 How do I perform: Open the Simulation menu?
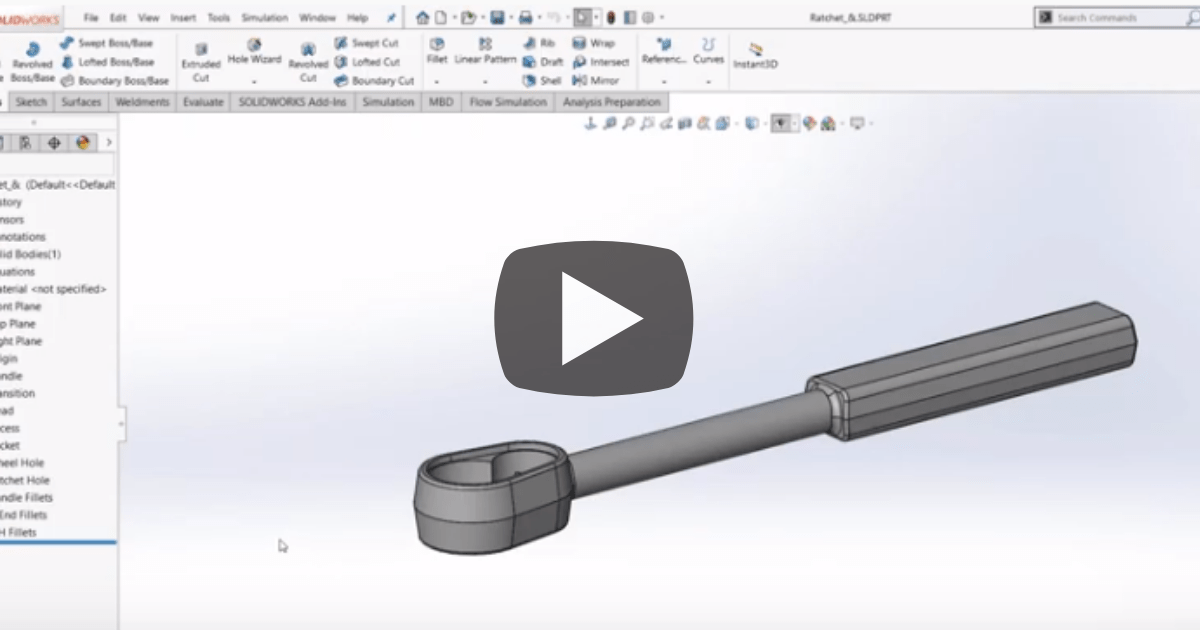point(265,17)
